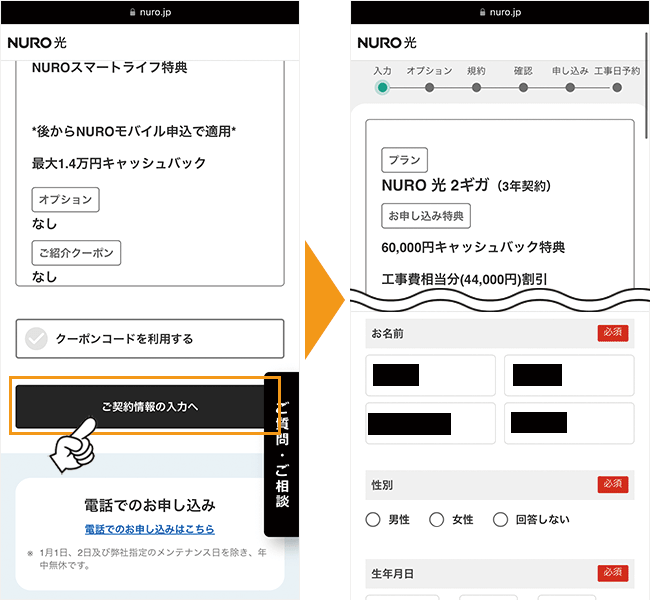
Task: Click the 必須 badge next to 性別
Action: click(613, 484)
